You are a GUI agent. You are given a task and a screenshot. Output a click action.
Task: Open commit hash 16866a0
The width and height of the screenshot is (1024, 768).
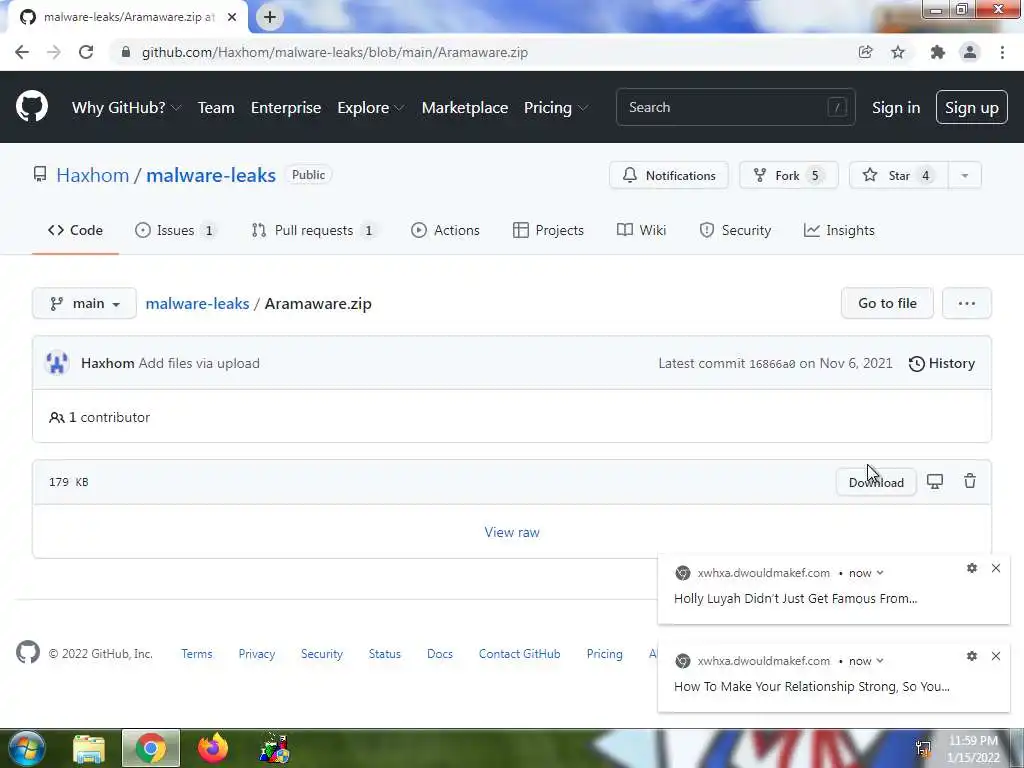click(772, 364)
